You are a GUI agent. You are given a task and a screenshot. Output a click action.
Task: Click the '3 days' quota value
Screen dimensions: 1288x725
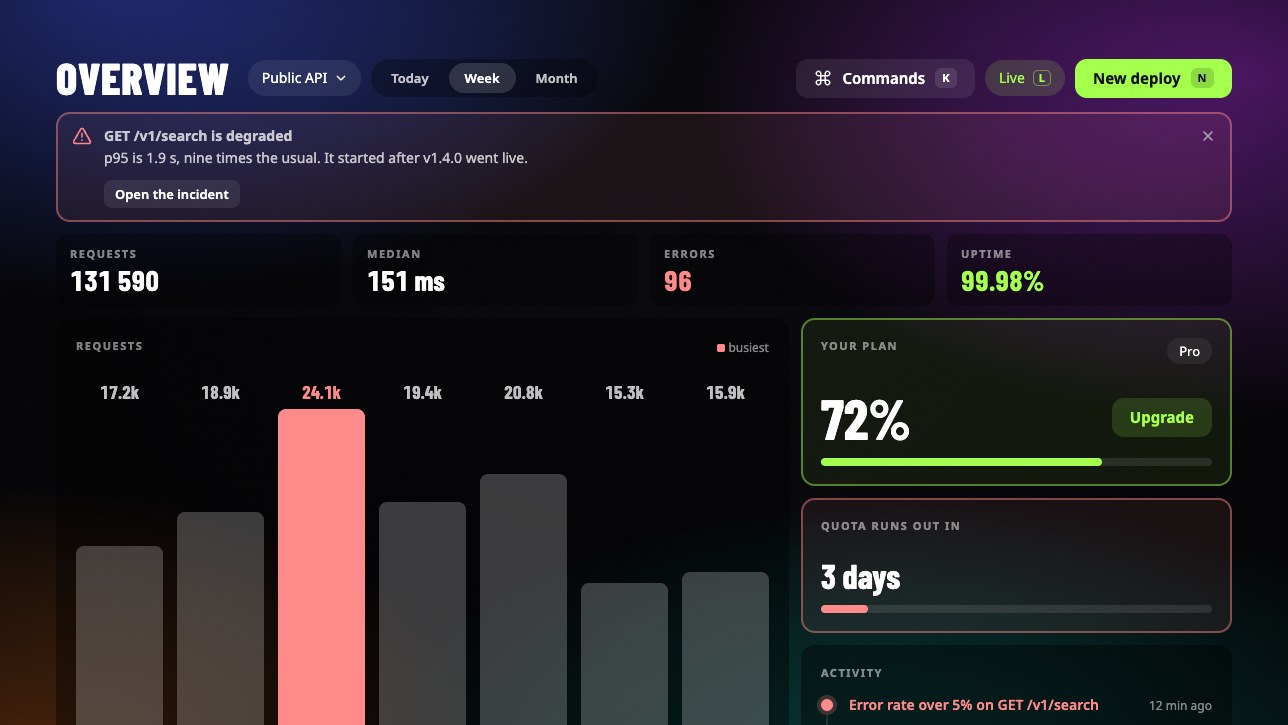[x=860, y=577]
